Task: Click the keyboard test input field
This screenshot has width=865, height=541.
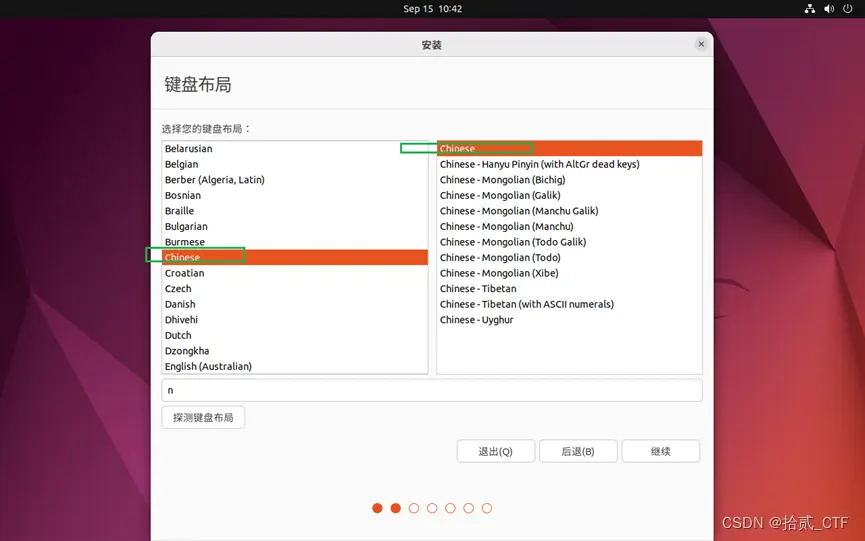Action: 432,390
